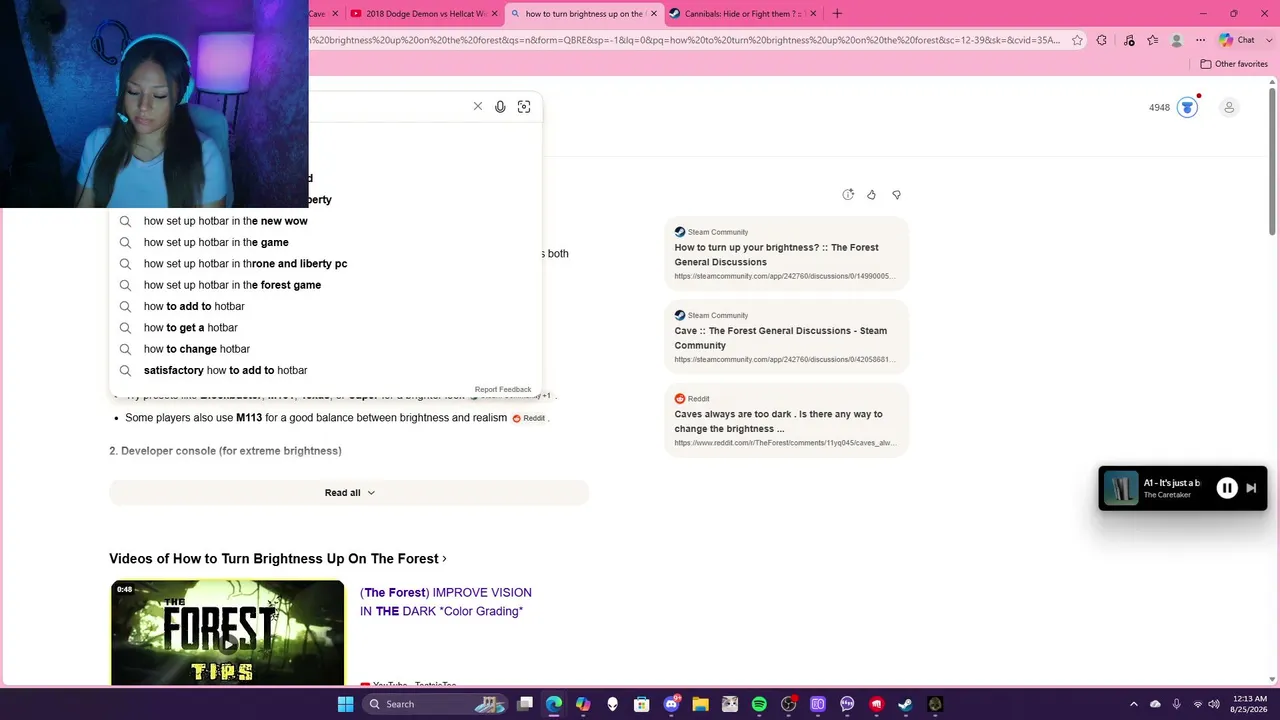The height and width of the screenshot is (720, 1280).
Task: Open OBS Studio from the taskbar
Action: [x=788, y=704]
